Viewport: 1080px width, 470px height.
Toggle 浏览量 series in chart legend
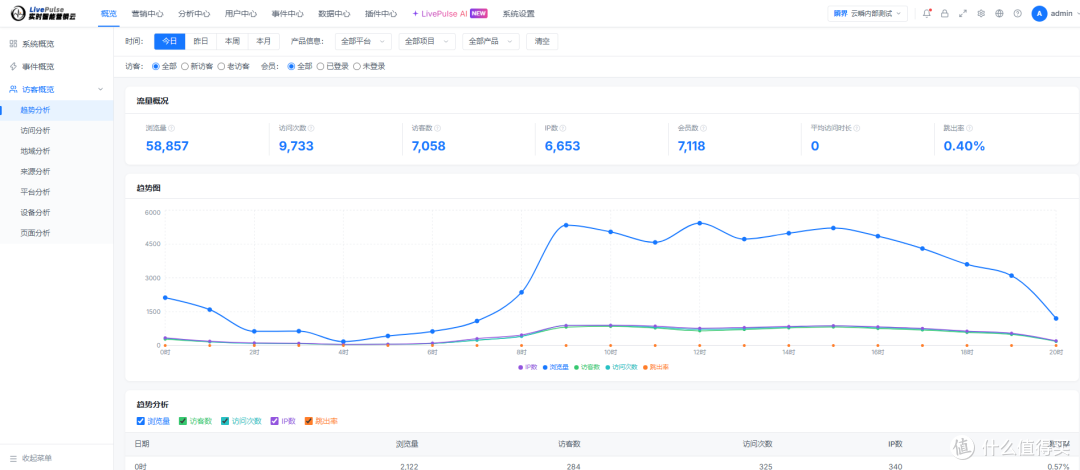(555, 367)
